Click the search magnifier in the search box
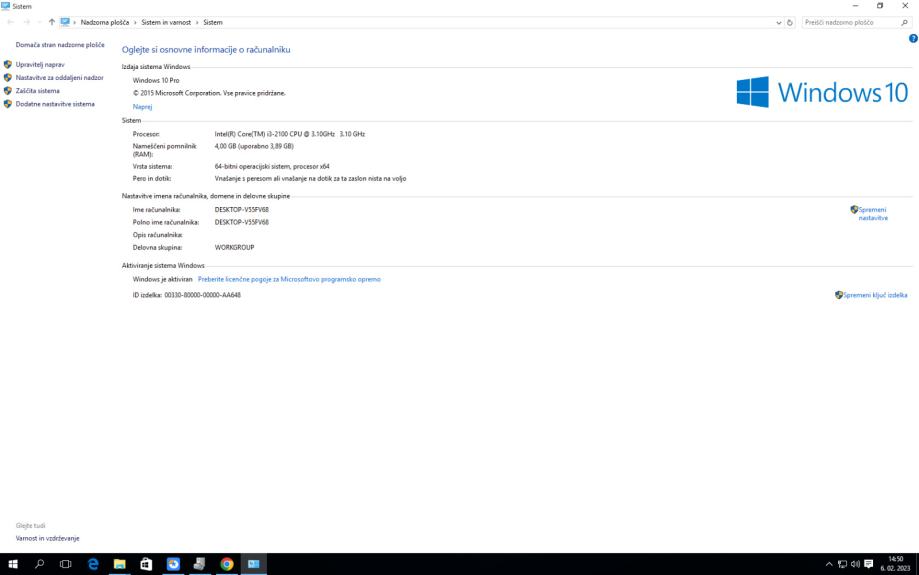 [904, 22]
